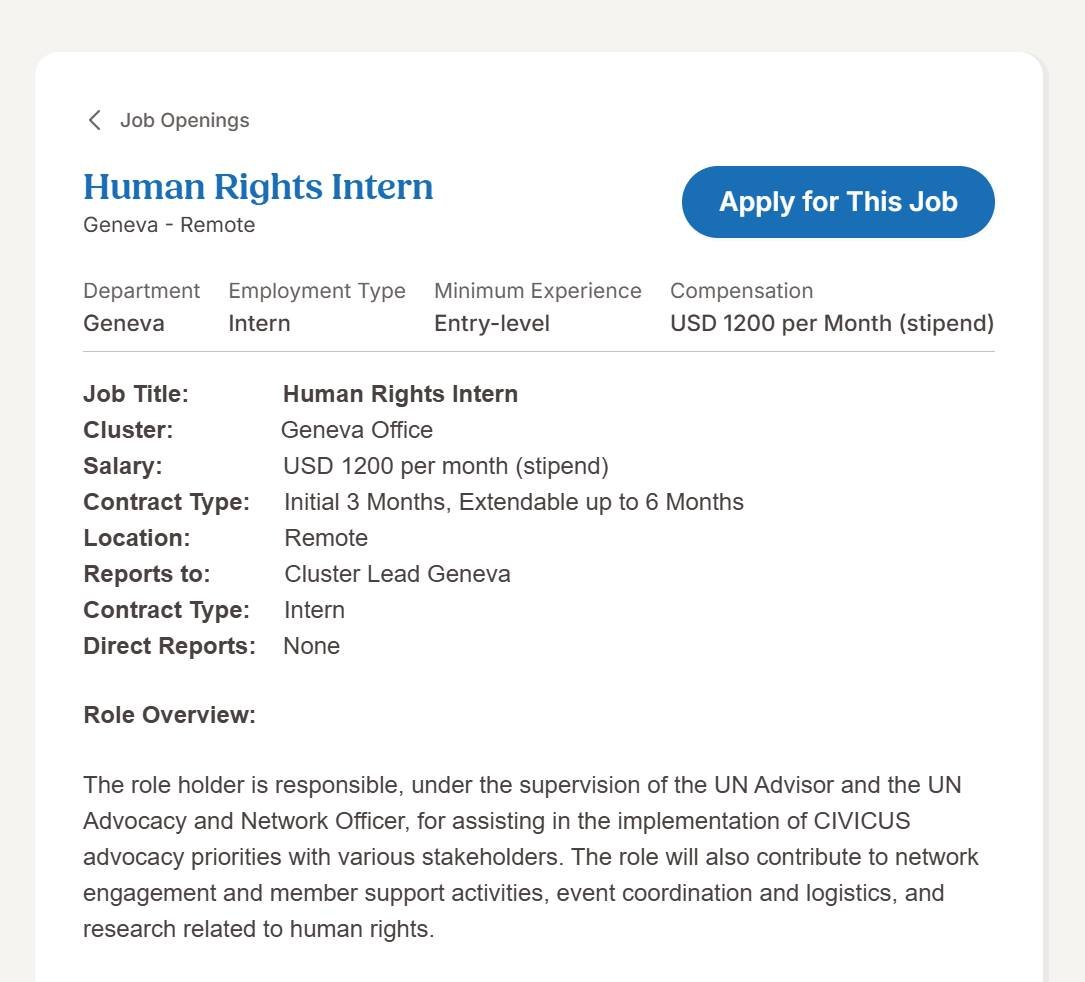Select the Entry-level experience value
This screenshot has width=1085, height=982.
coord(492,324)
